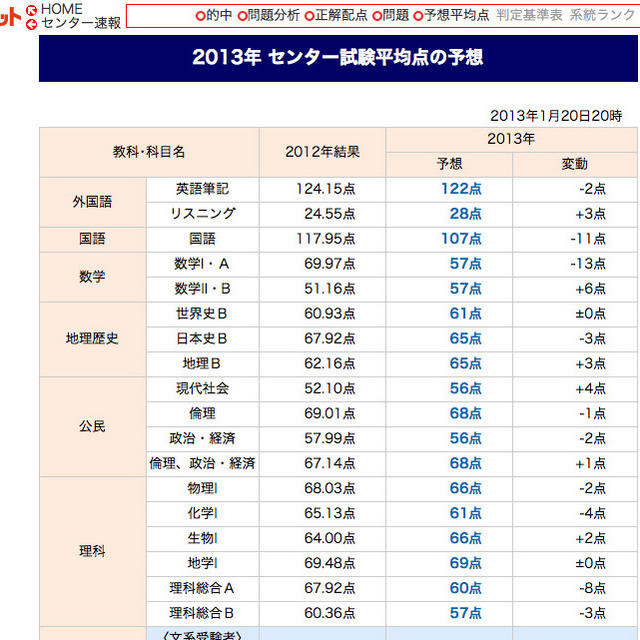Click the 物理I subject cell
Screen dimensions: 640x640
click(x=202, y=489)
